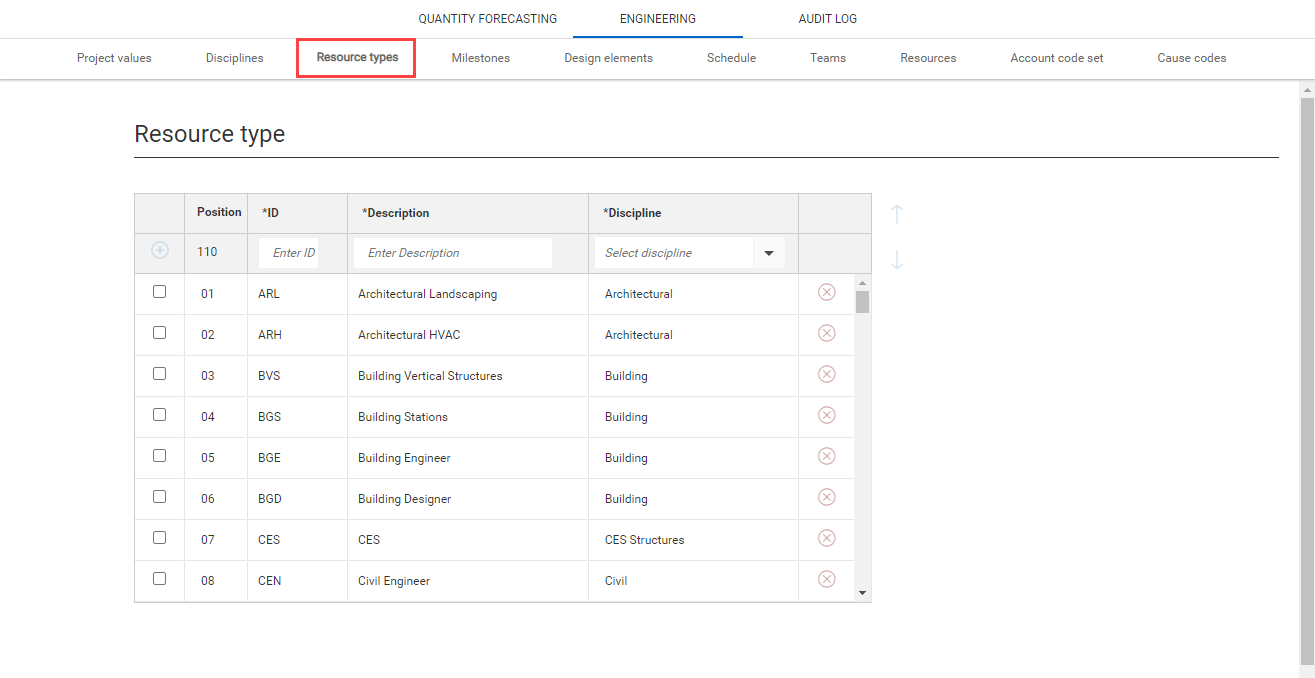
Task: Remove the Building Engineer resource type
Action: (827, 456)
